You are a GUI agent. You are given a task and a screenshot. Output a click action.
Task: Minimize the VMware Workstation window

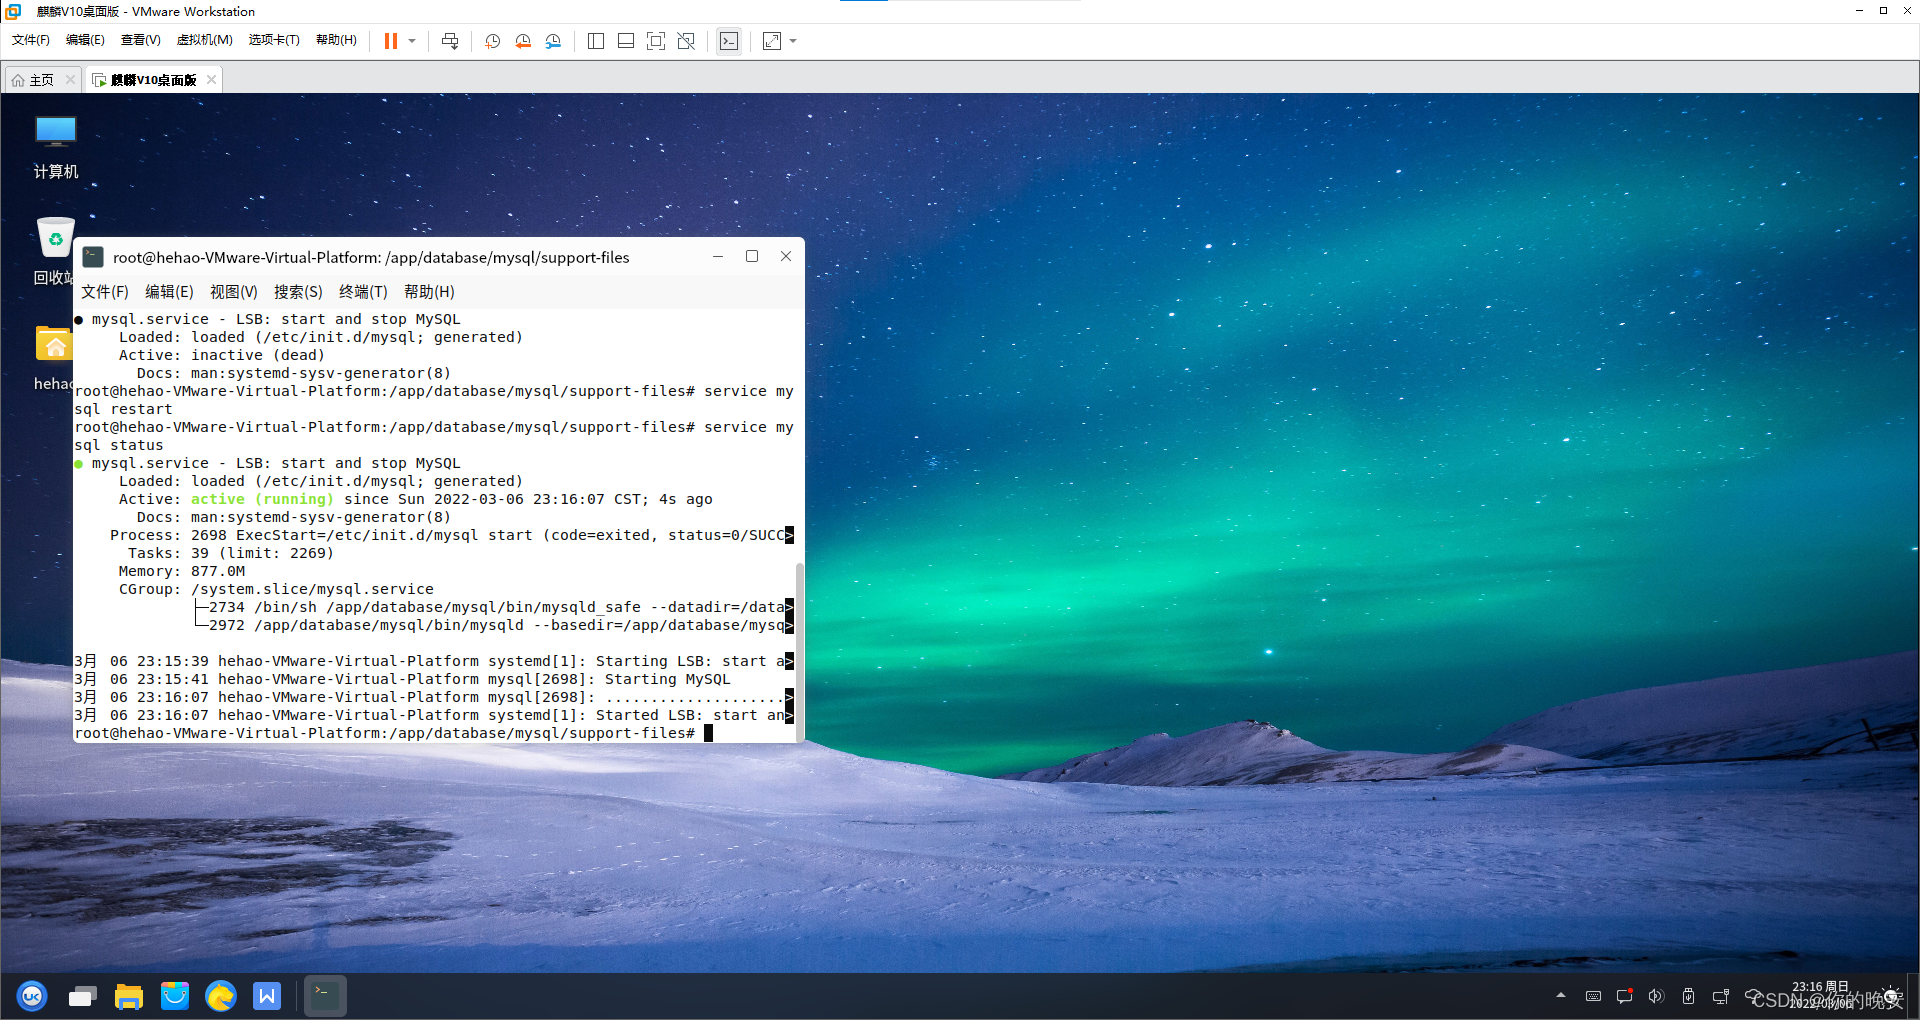(1859, 11)
